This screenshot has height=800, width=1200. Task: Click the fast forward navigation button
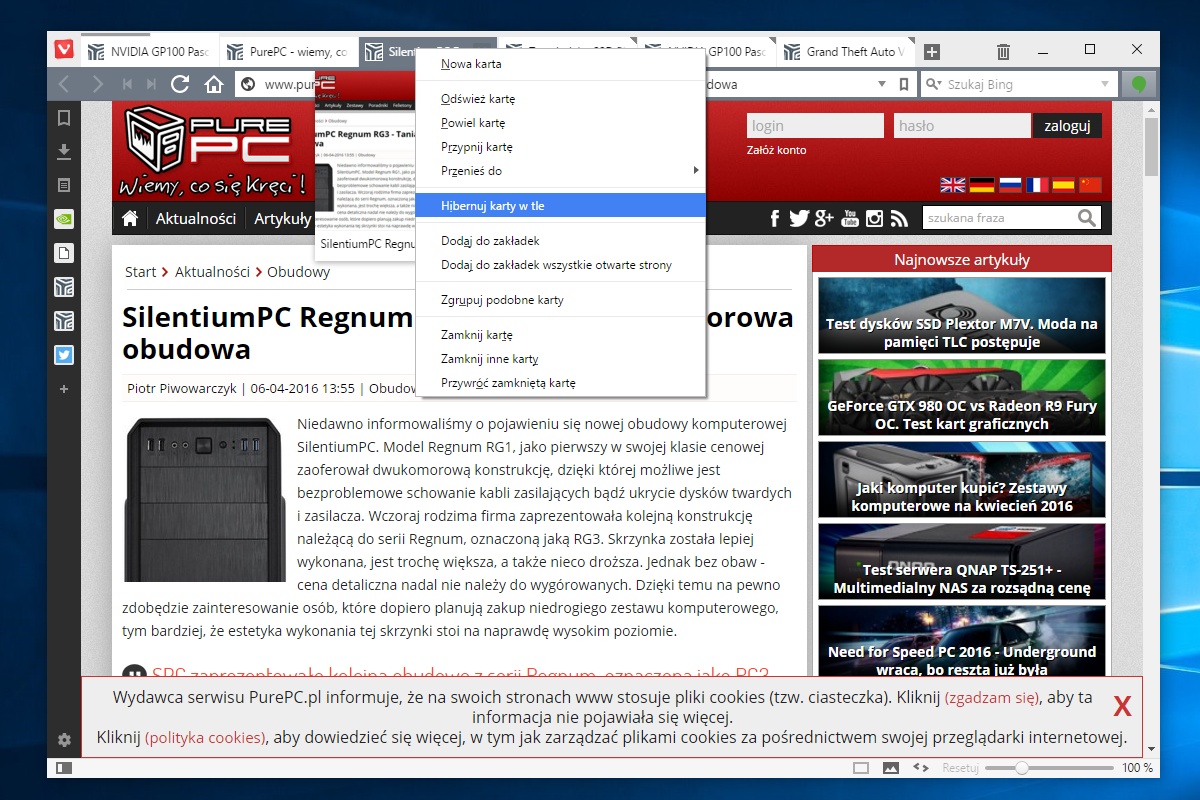click(x=151, y=84)
